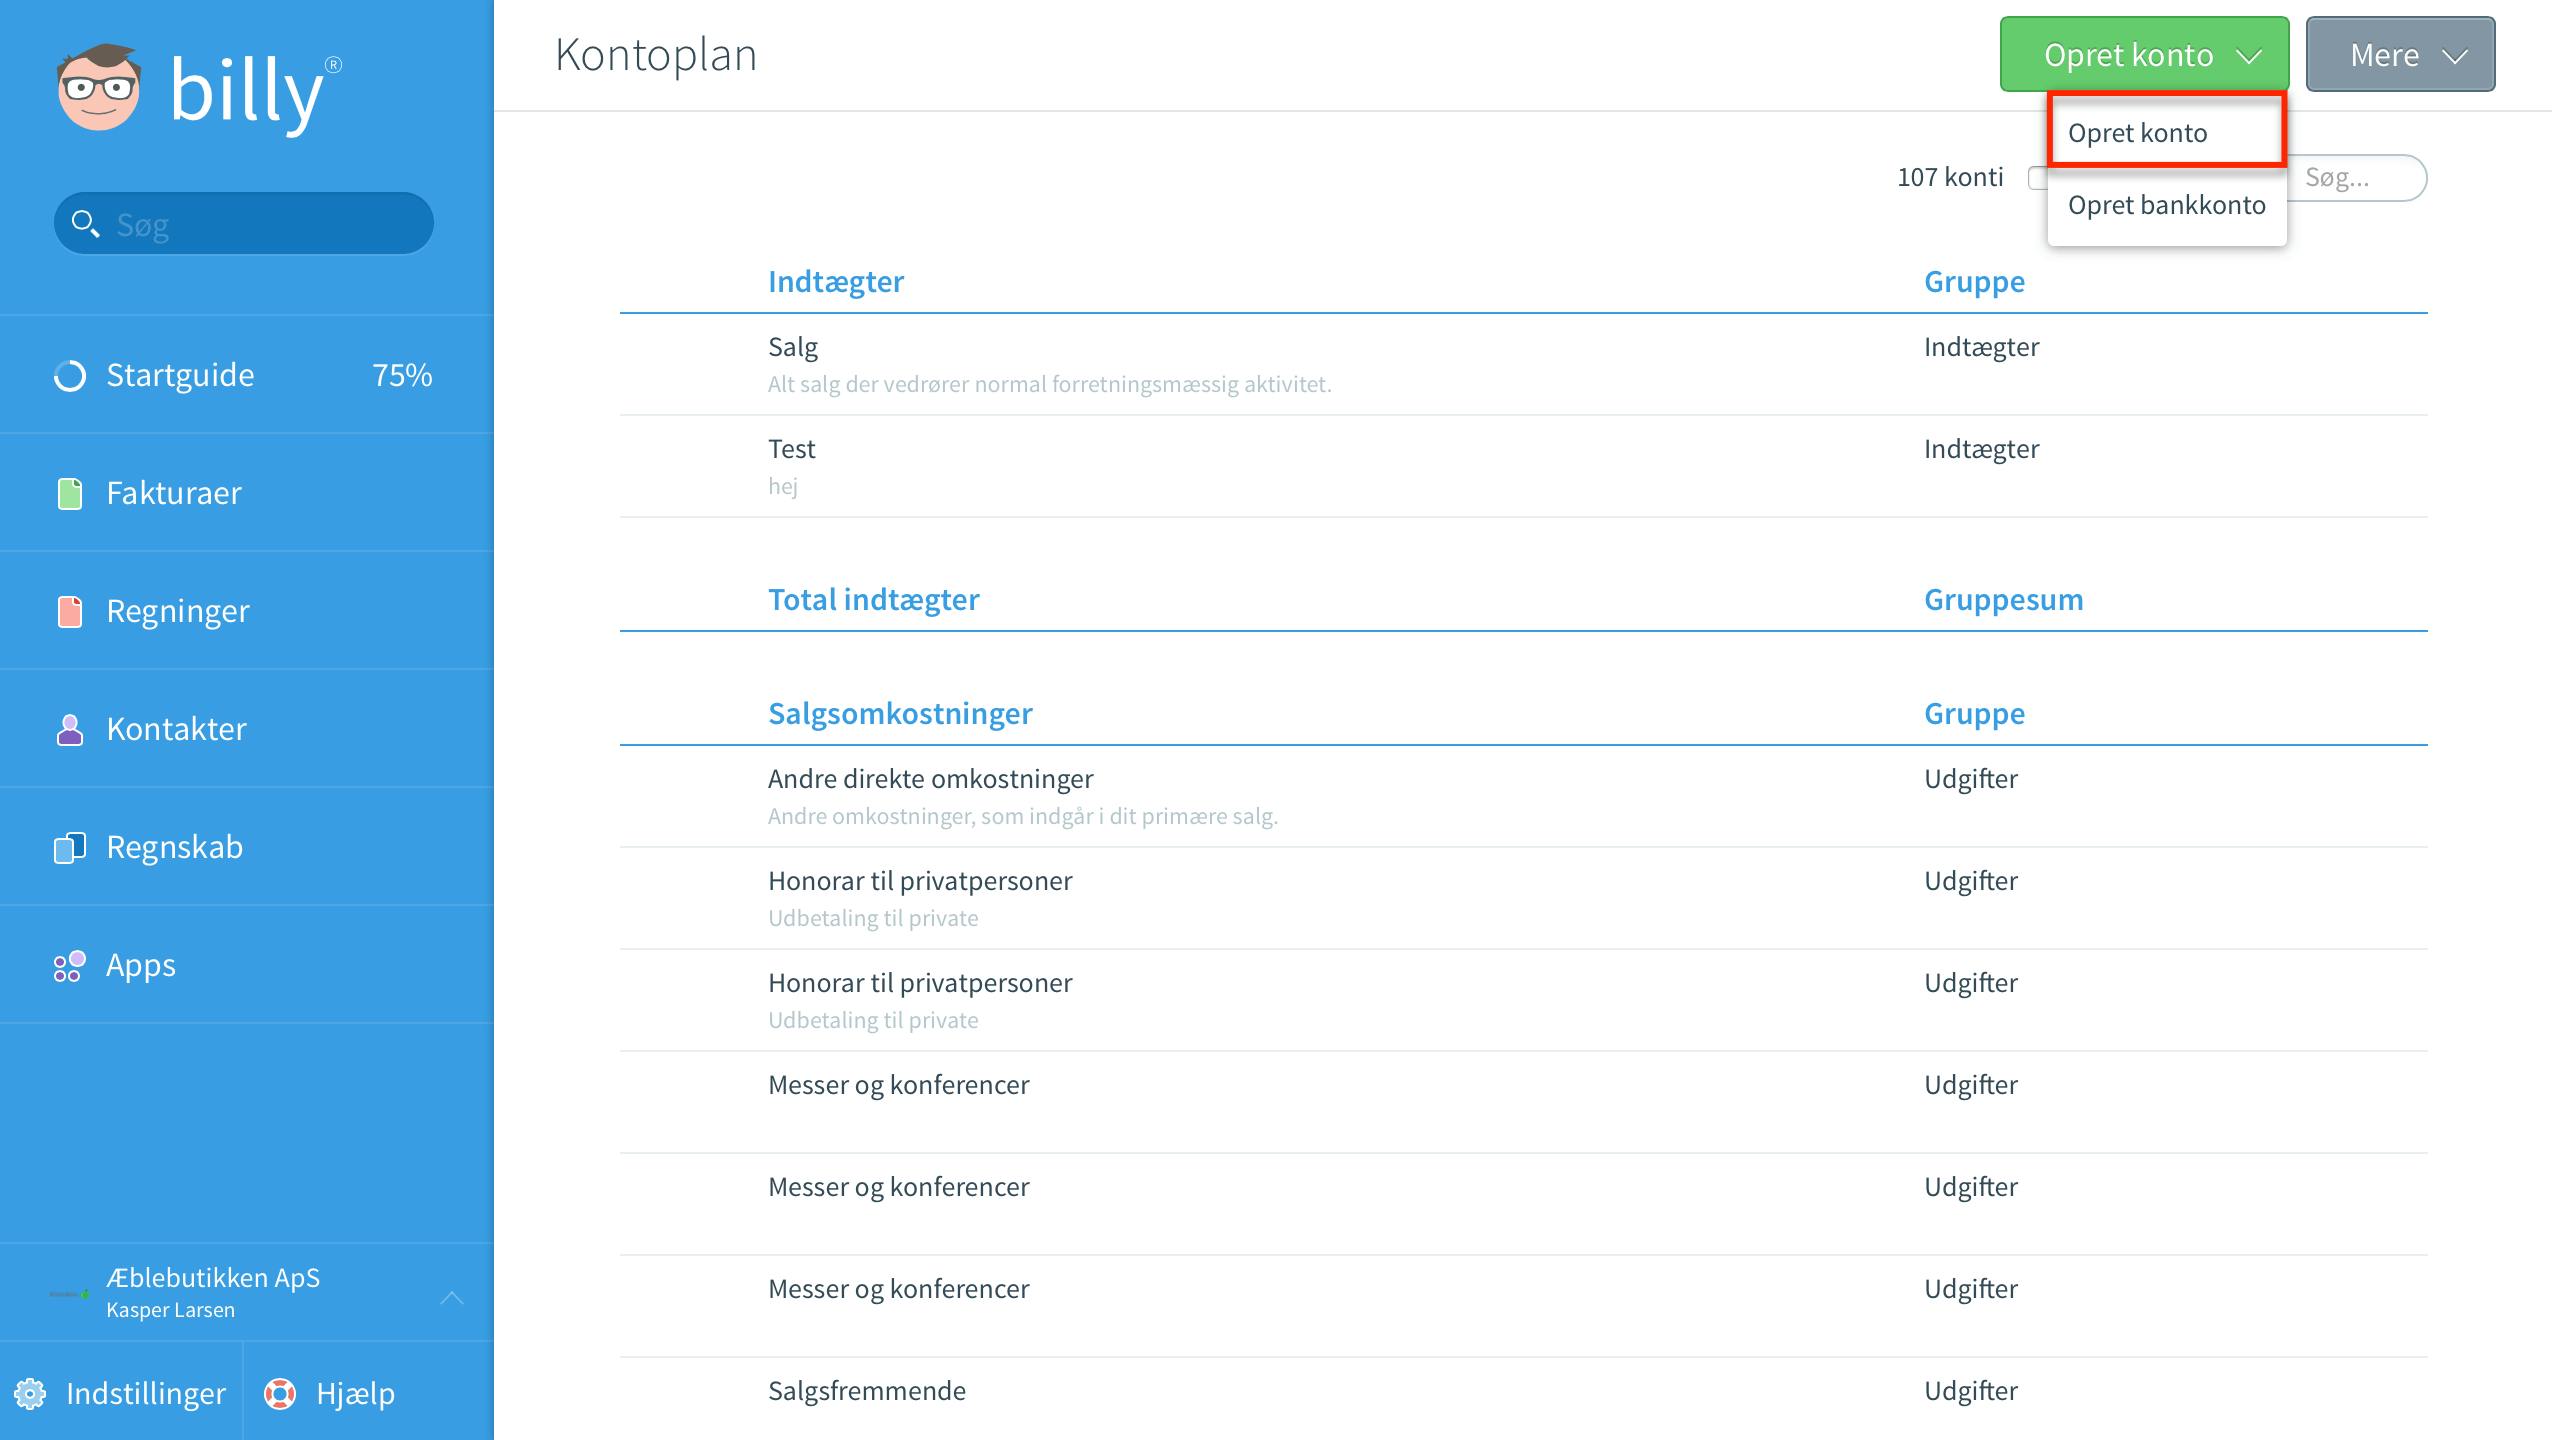Toggle the checkbox next to 107 konti
2552x1440 pixels.
pos(2036,178)
